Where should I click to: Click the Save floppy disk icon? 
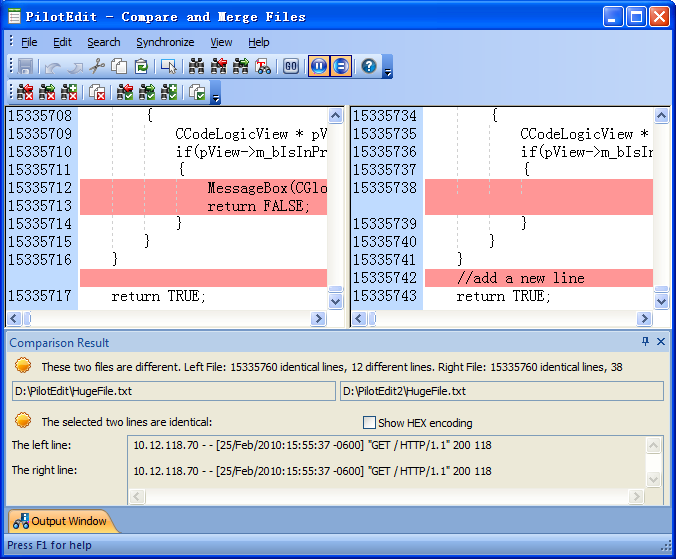(25, 67)
